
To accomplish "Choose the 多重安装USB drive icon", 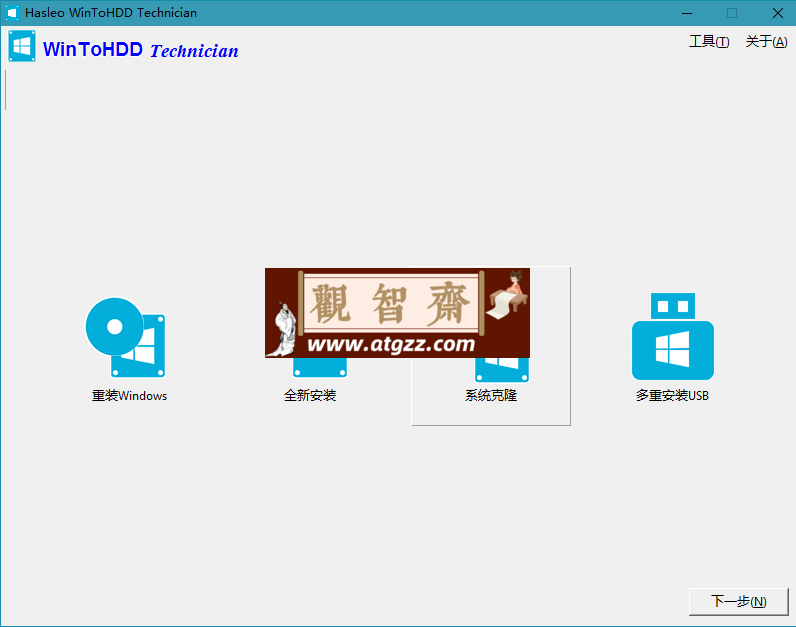I will [673, 336].
